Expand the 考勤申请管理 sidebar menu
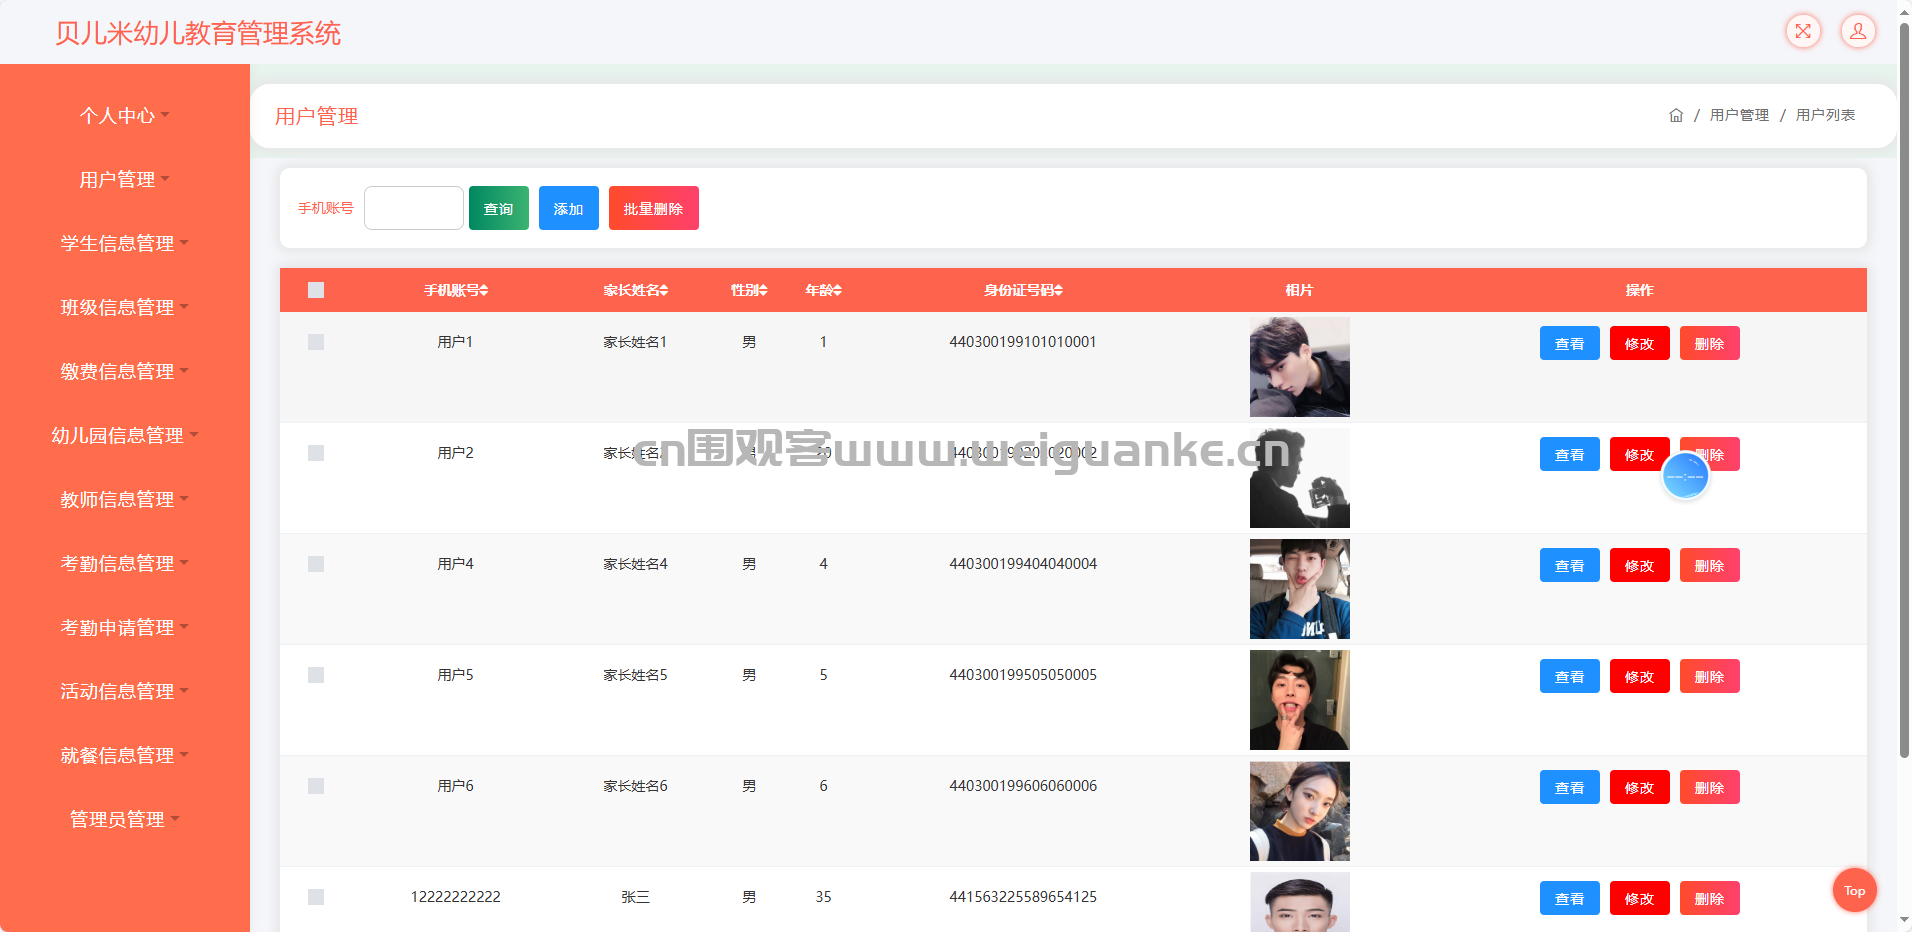Screen dimensions: 1912x932 pos(124,627)
